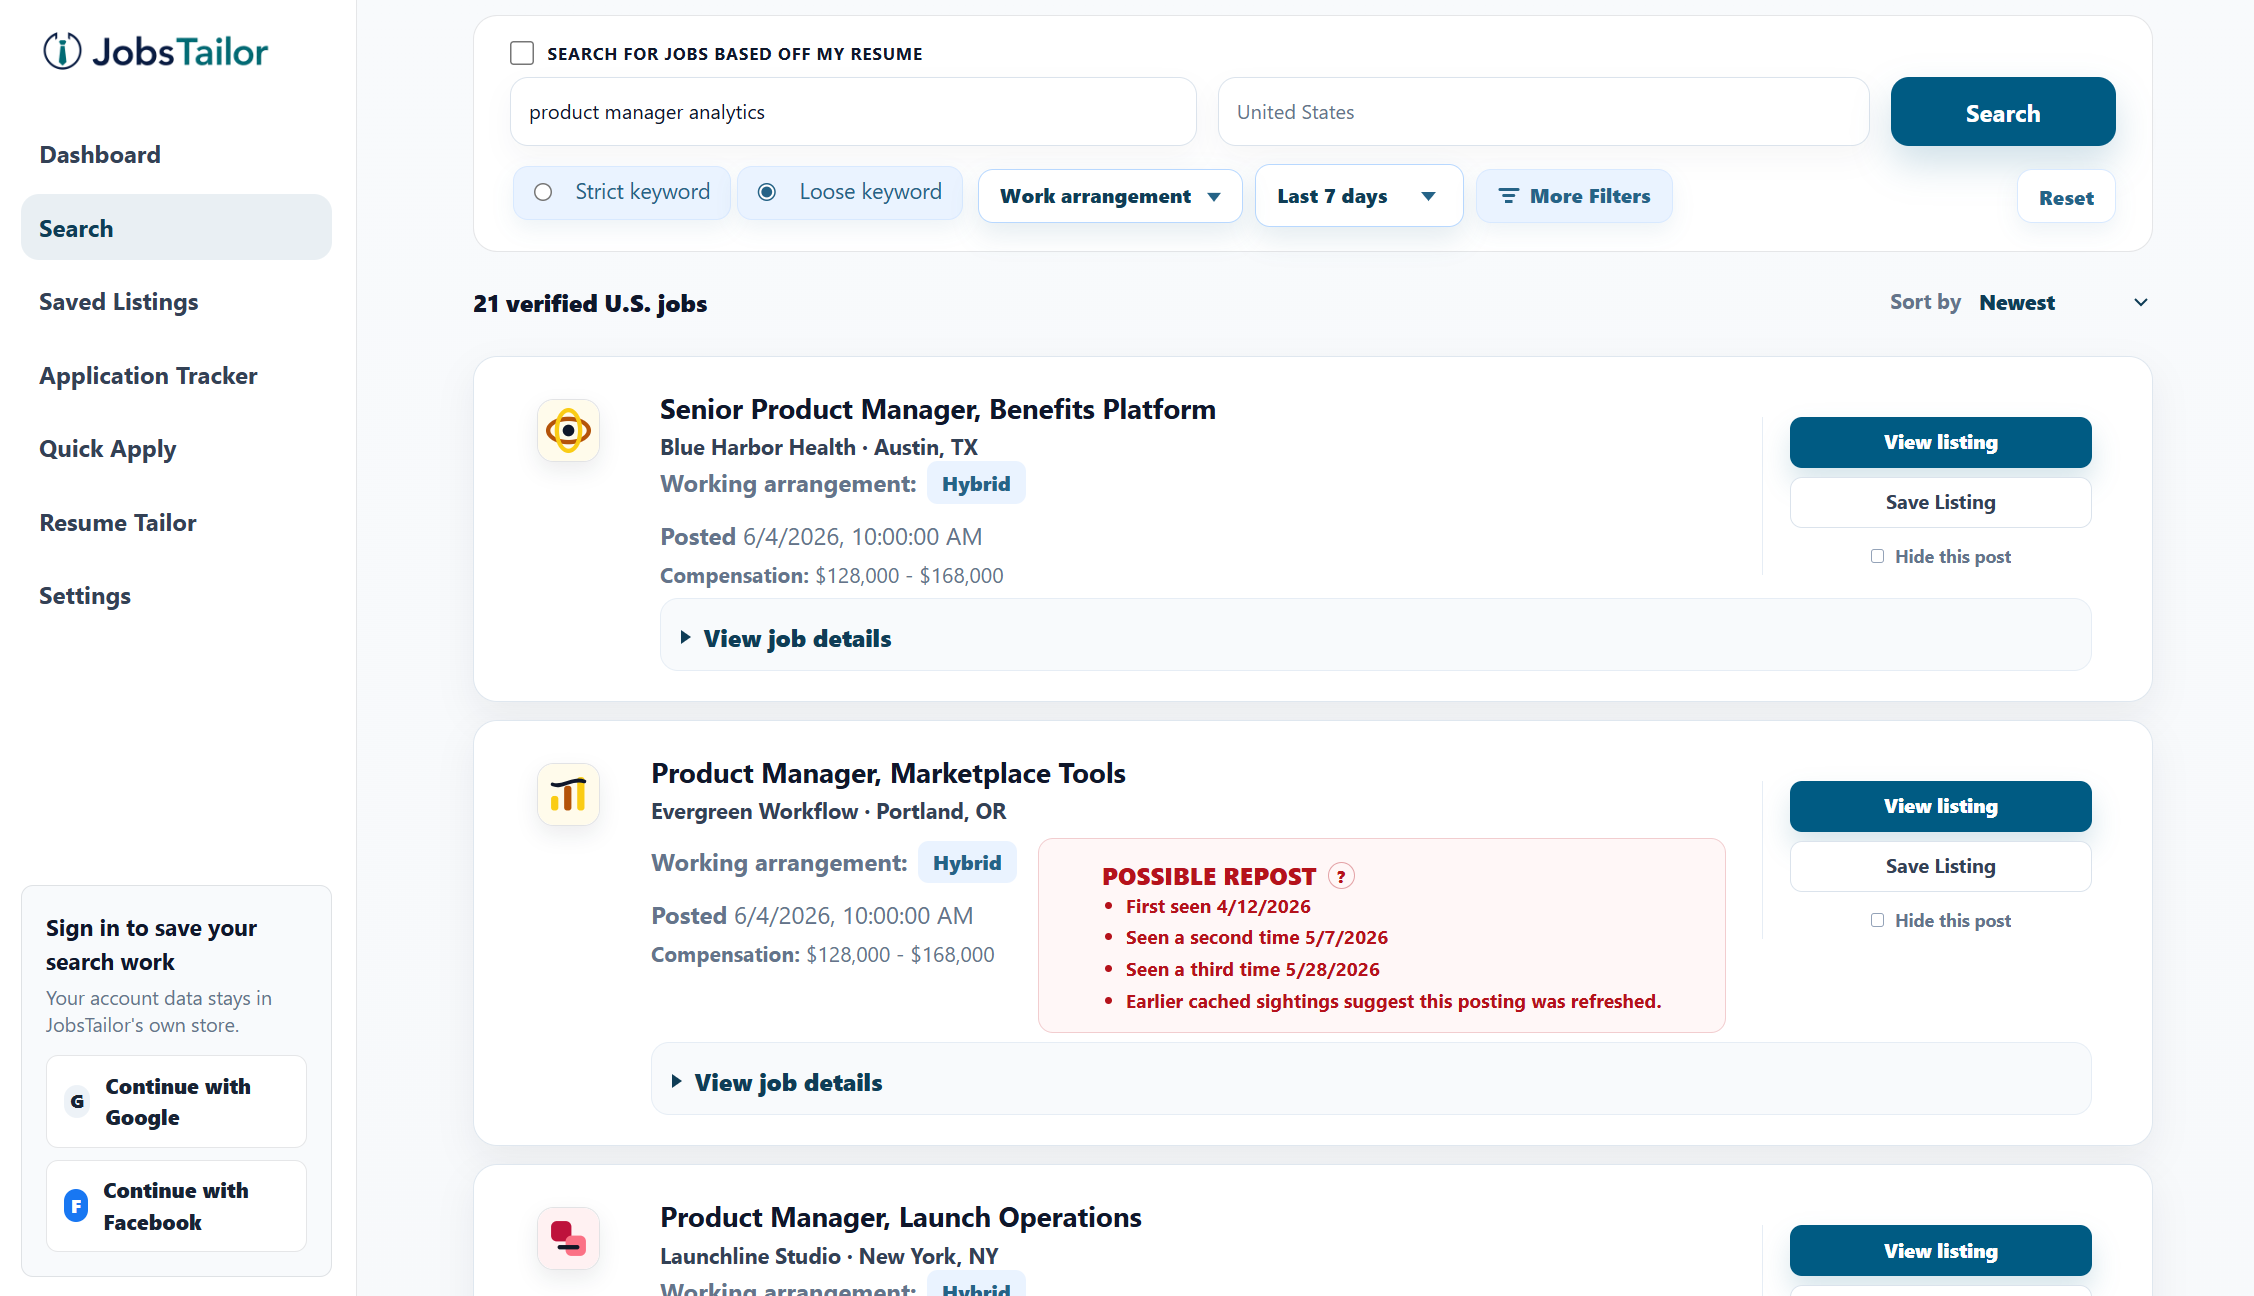This screenshot has width=2254, height=1296.
Task: Open the Product Manager, Launch Operations title
Action: [901, 1217]
